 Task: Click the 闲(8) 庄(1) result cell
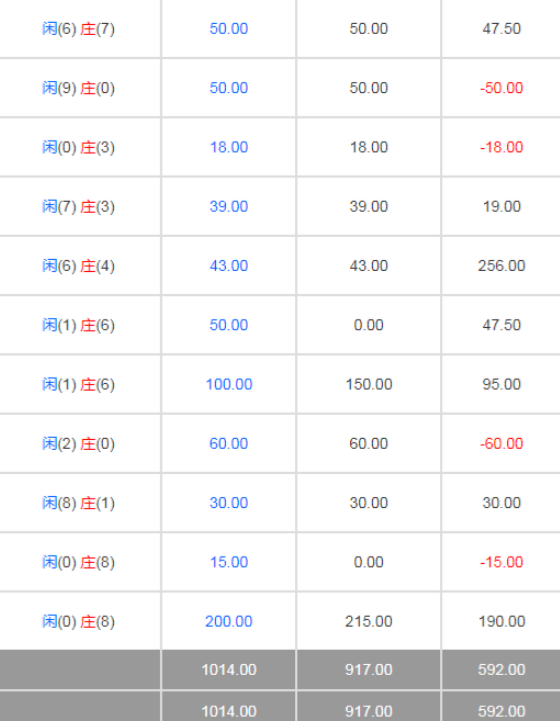[78, 503]
